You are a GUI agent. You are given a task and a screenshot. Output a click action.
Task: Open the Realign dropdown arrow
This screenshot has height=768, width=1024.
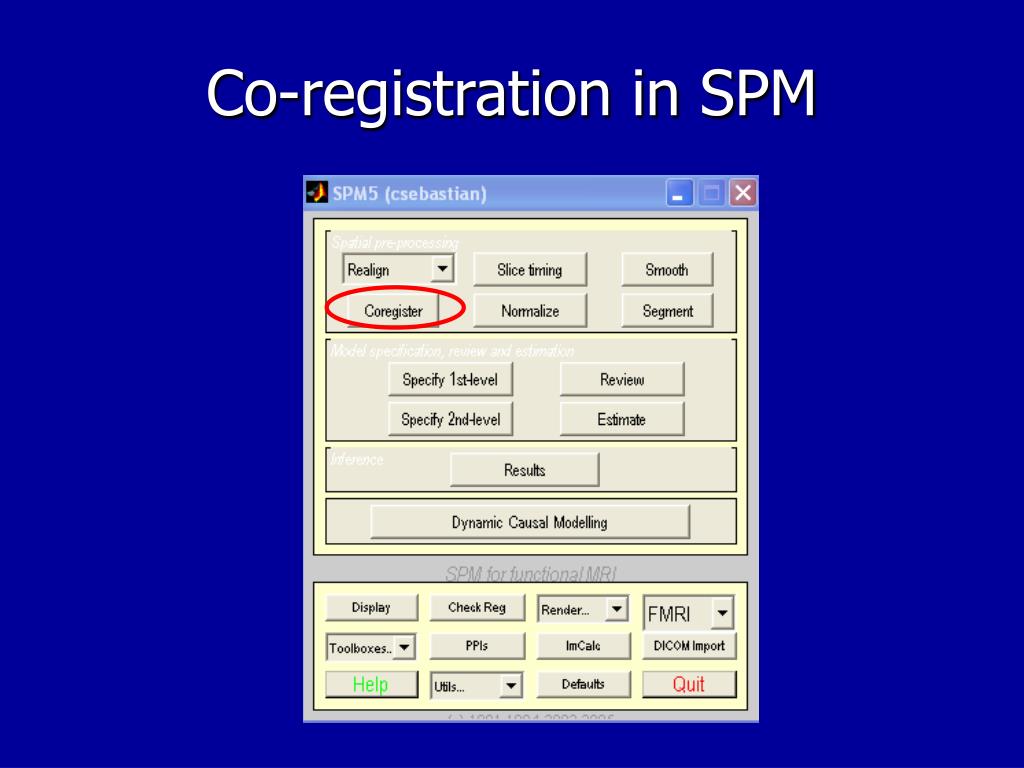[x=442, y=269]
